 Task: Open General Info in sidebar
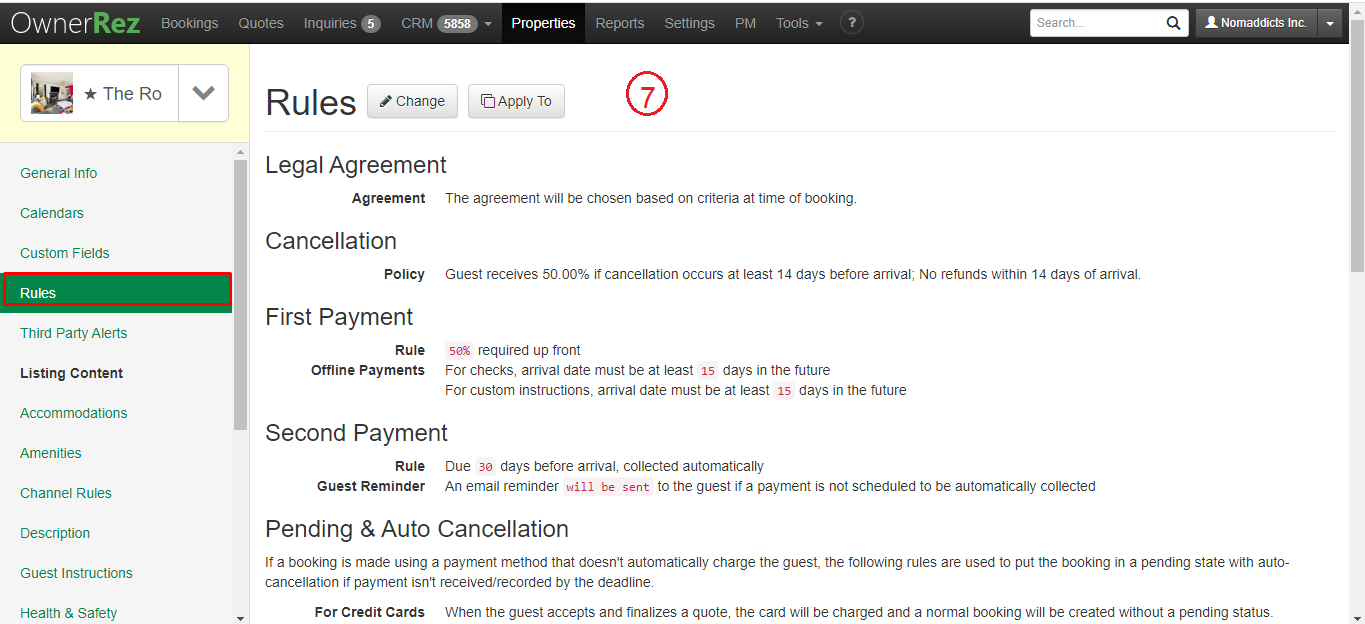click(x=59, y=173)
